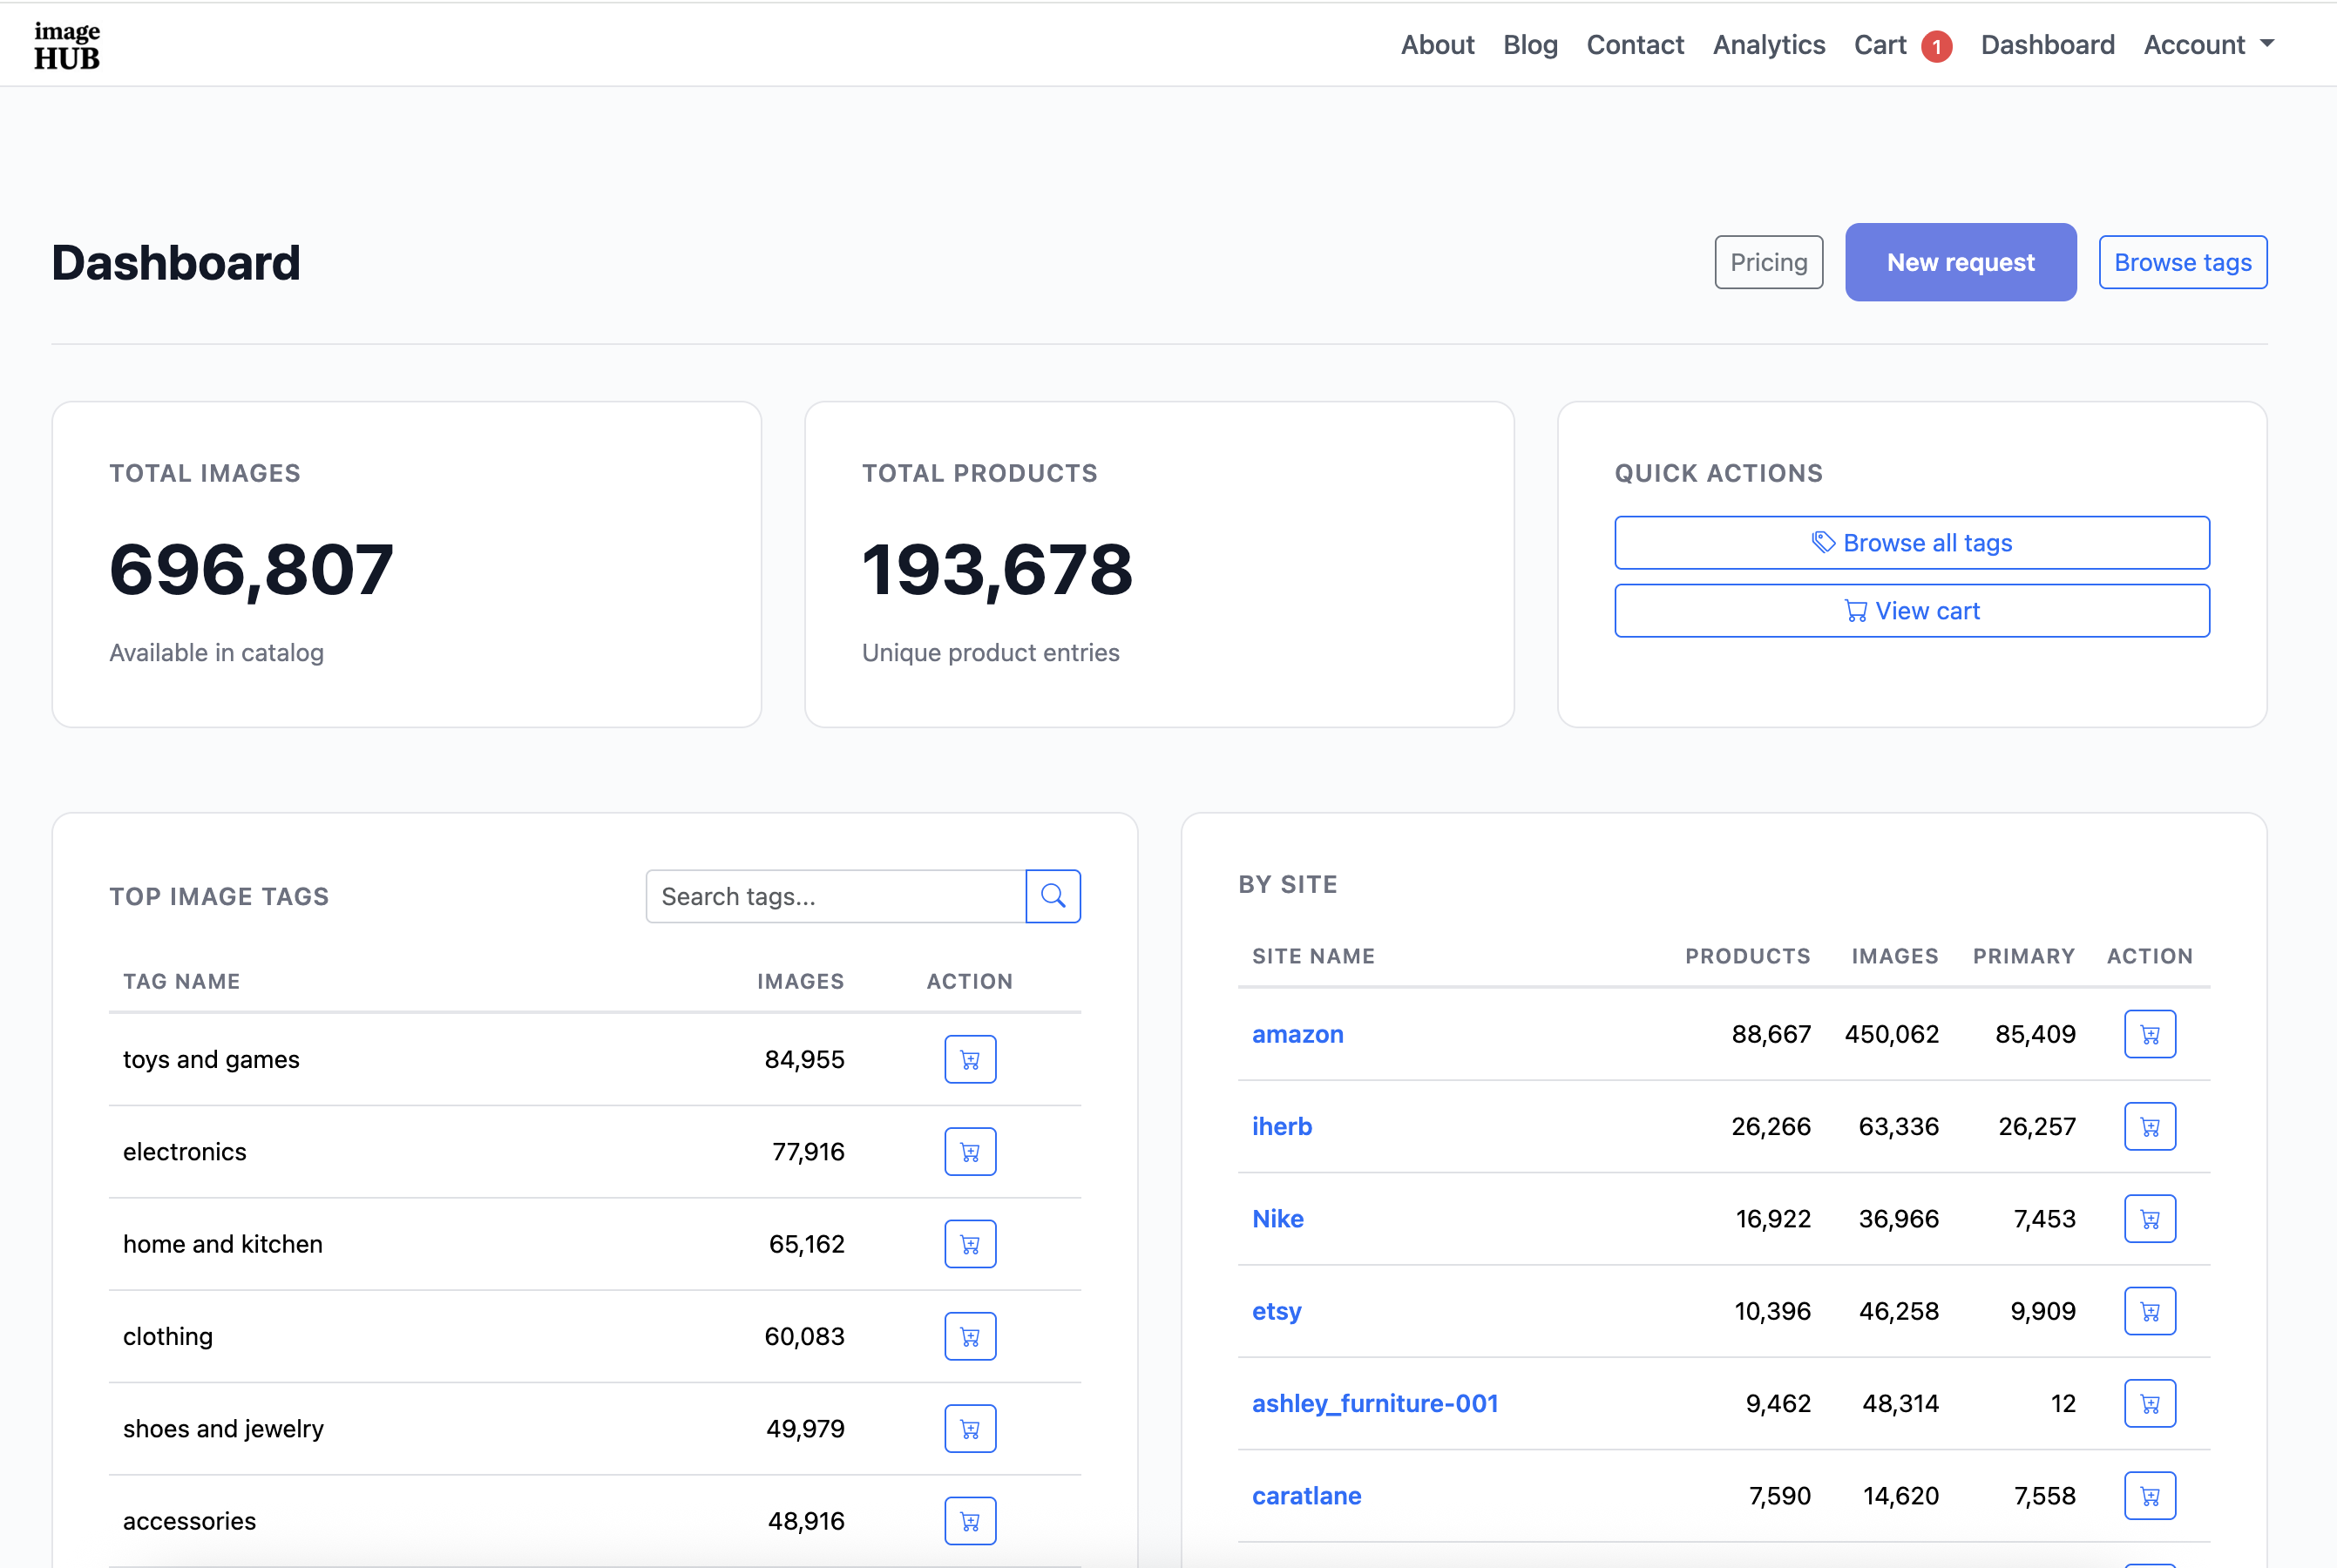The width and height of the screenshot is (2337, 1568).
Task: Add 'shoes and jewelry' tag to cart
Action: click(x=969, y=1428)
